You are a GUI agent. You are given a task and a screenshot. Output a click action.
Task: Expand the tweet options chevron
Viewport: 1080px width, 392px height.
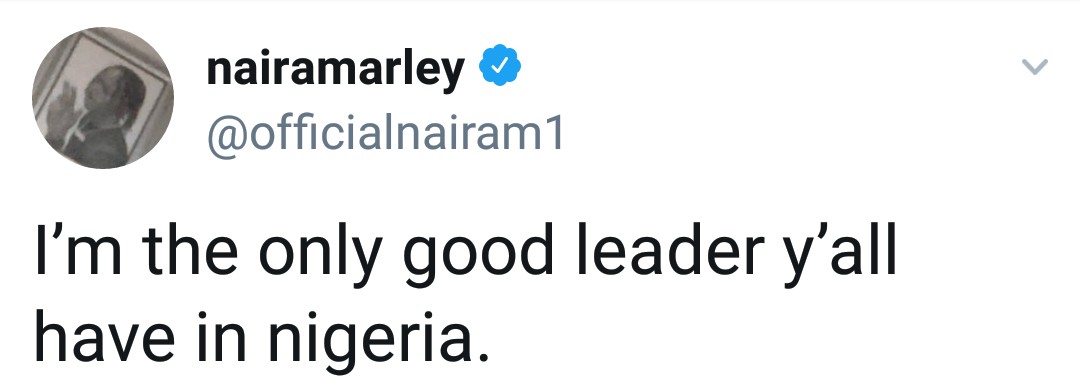click(x=1034, y=66)
